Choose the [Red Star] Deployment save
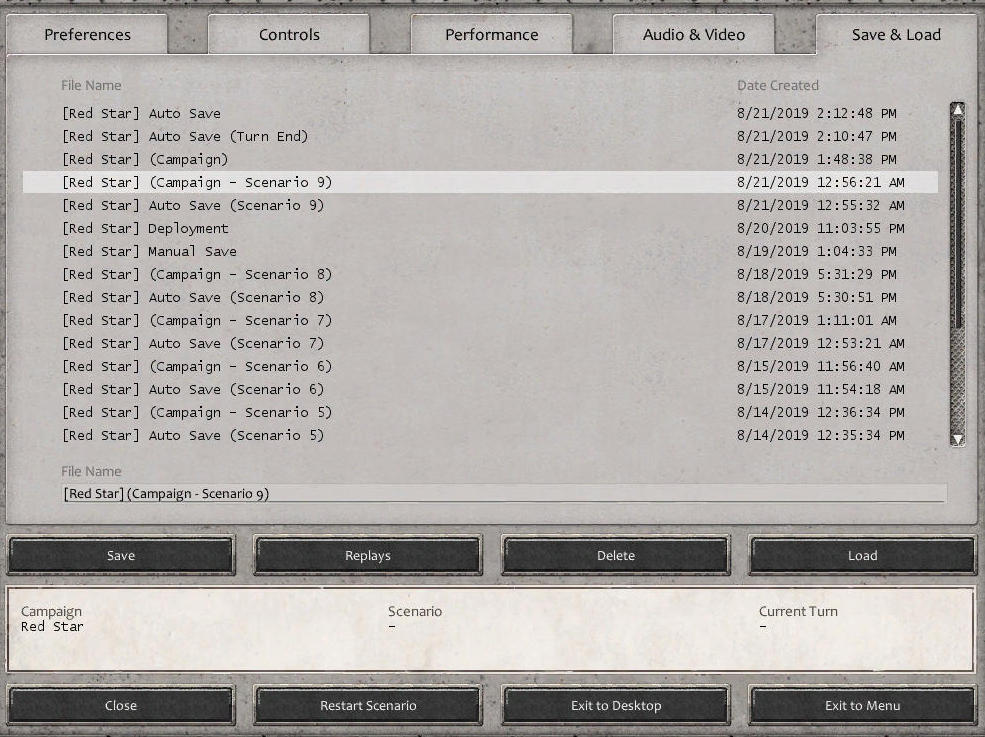Screen dimensions: 985x737 [145, 229]
